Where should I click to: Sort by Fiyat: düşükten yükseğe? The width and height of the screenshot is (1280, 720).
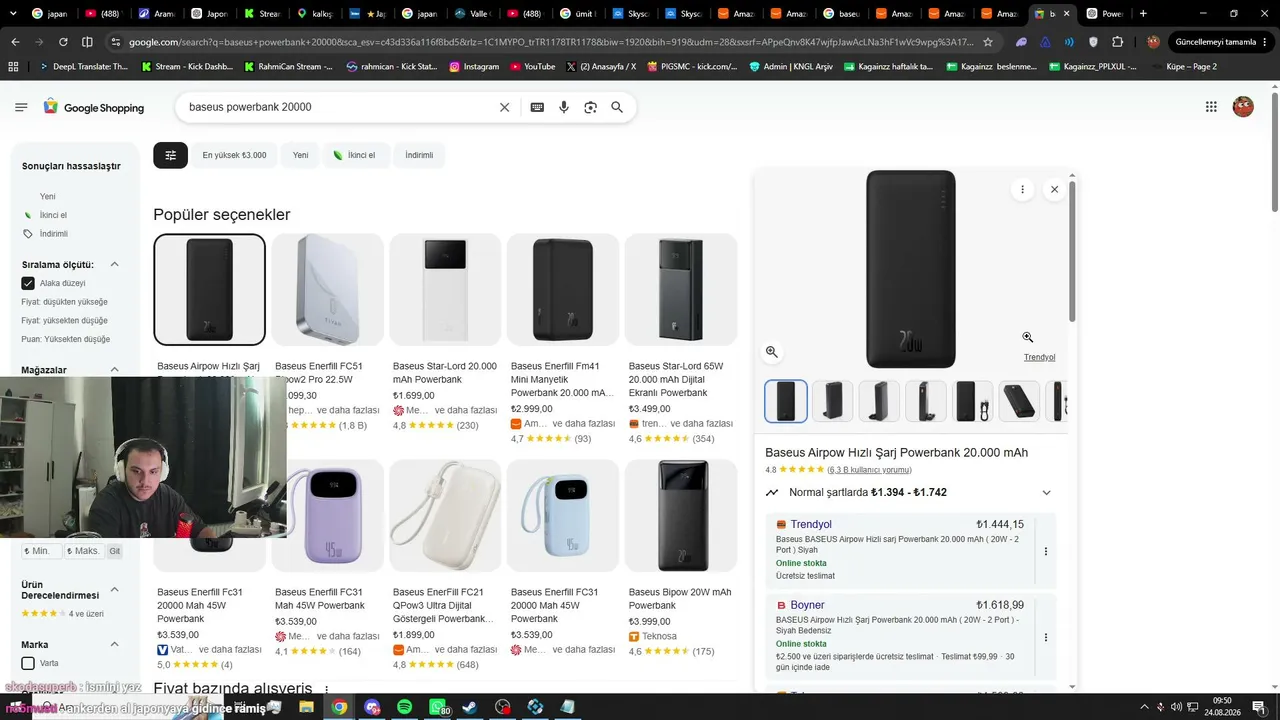pos(64,302)
